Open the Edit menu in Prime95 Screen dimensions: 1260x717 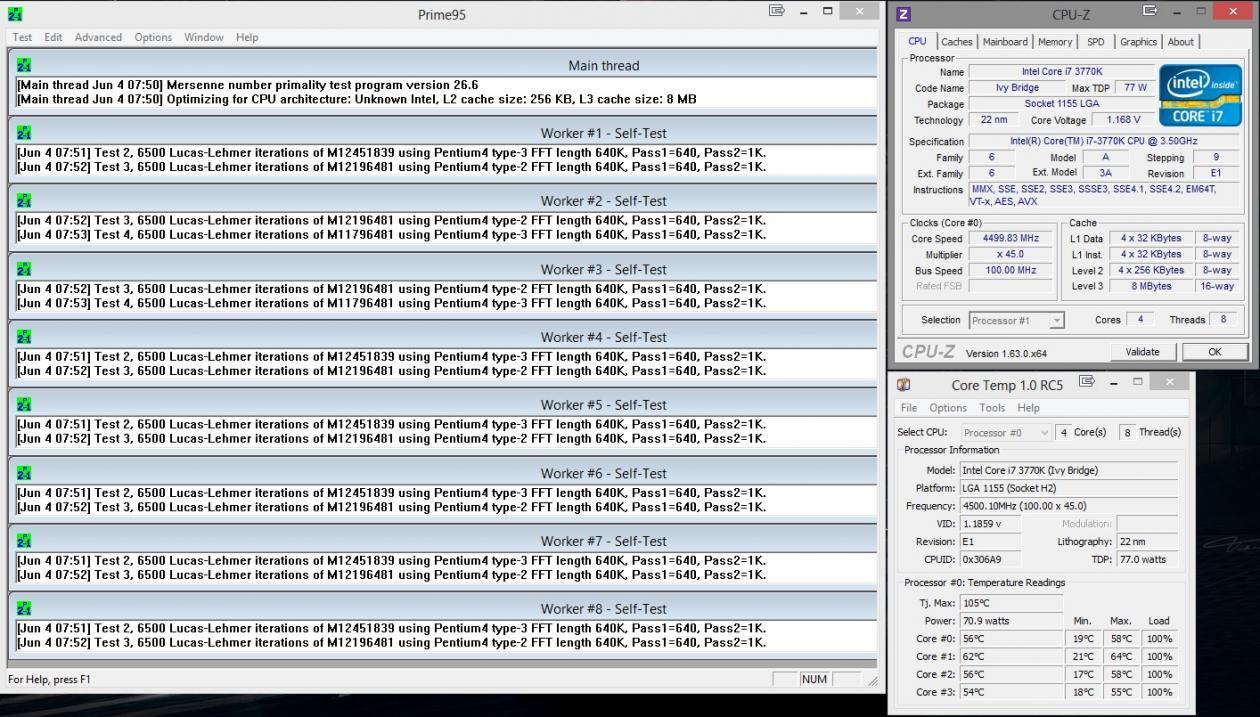[x=53, y=37]
